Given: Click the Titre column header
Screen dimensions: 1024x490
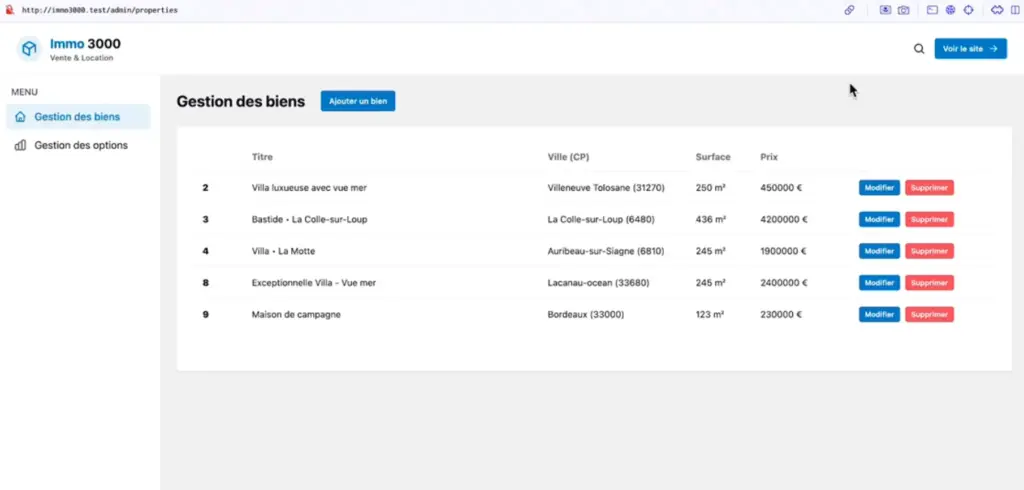Looking at the screenshot, I should tap(263, 157).
